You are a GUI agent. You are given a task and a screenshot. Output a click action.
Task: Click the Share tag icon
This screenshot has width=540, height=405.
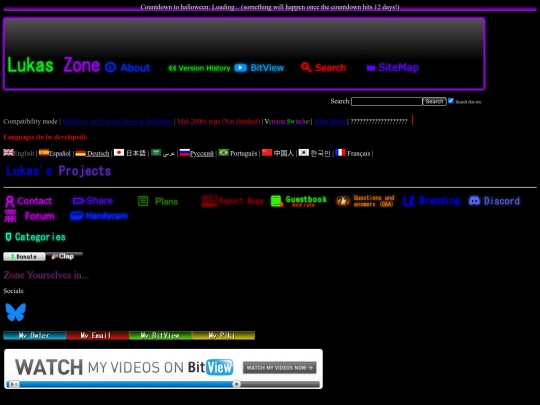tap(78, 201)
